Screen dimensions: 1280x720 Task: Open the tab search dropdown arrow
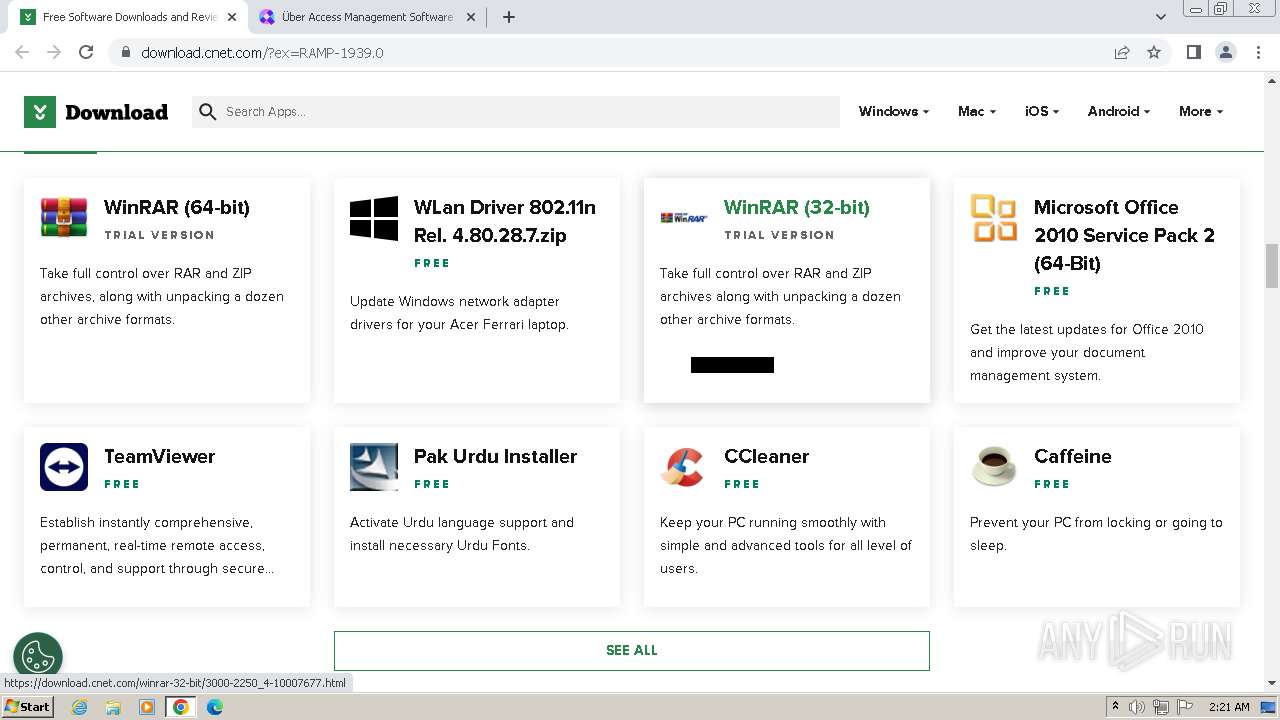click(x=1160, y=17)
